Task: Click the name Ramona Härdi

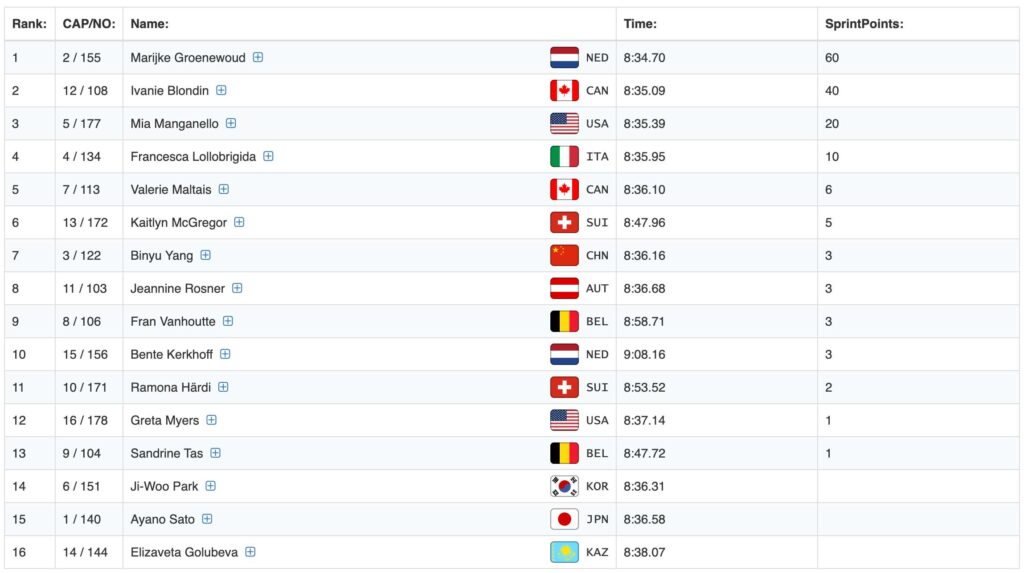Action: (x=170, y=387)
